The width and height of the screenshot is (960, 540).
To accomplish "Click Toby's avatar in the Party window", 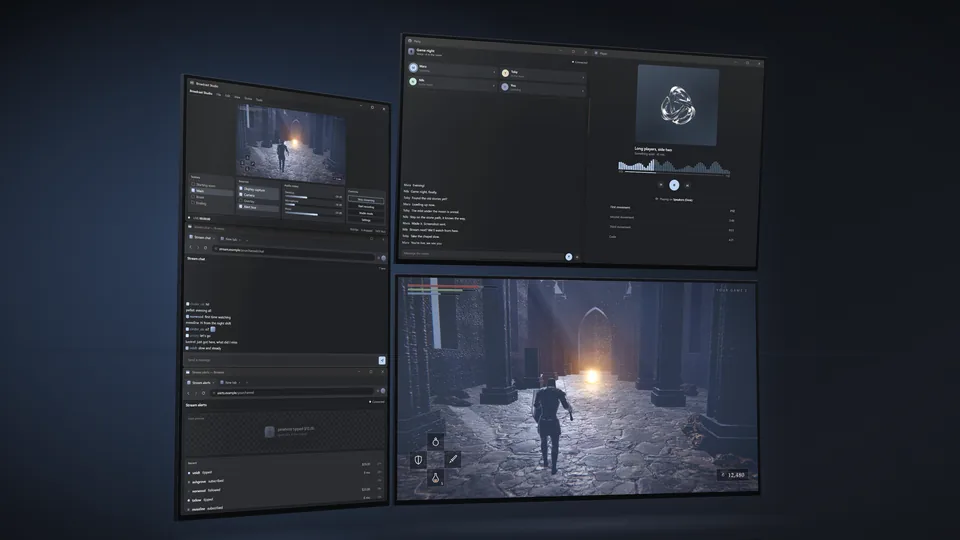I will click(x=505, y=73).
